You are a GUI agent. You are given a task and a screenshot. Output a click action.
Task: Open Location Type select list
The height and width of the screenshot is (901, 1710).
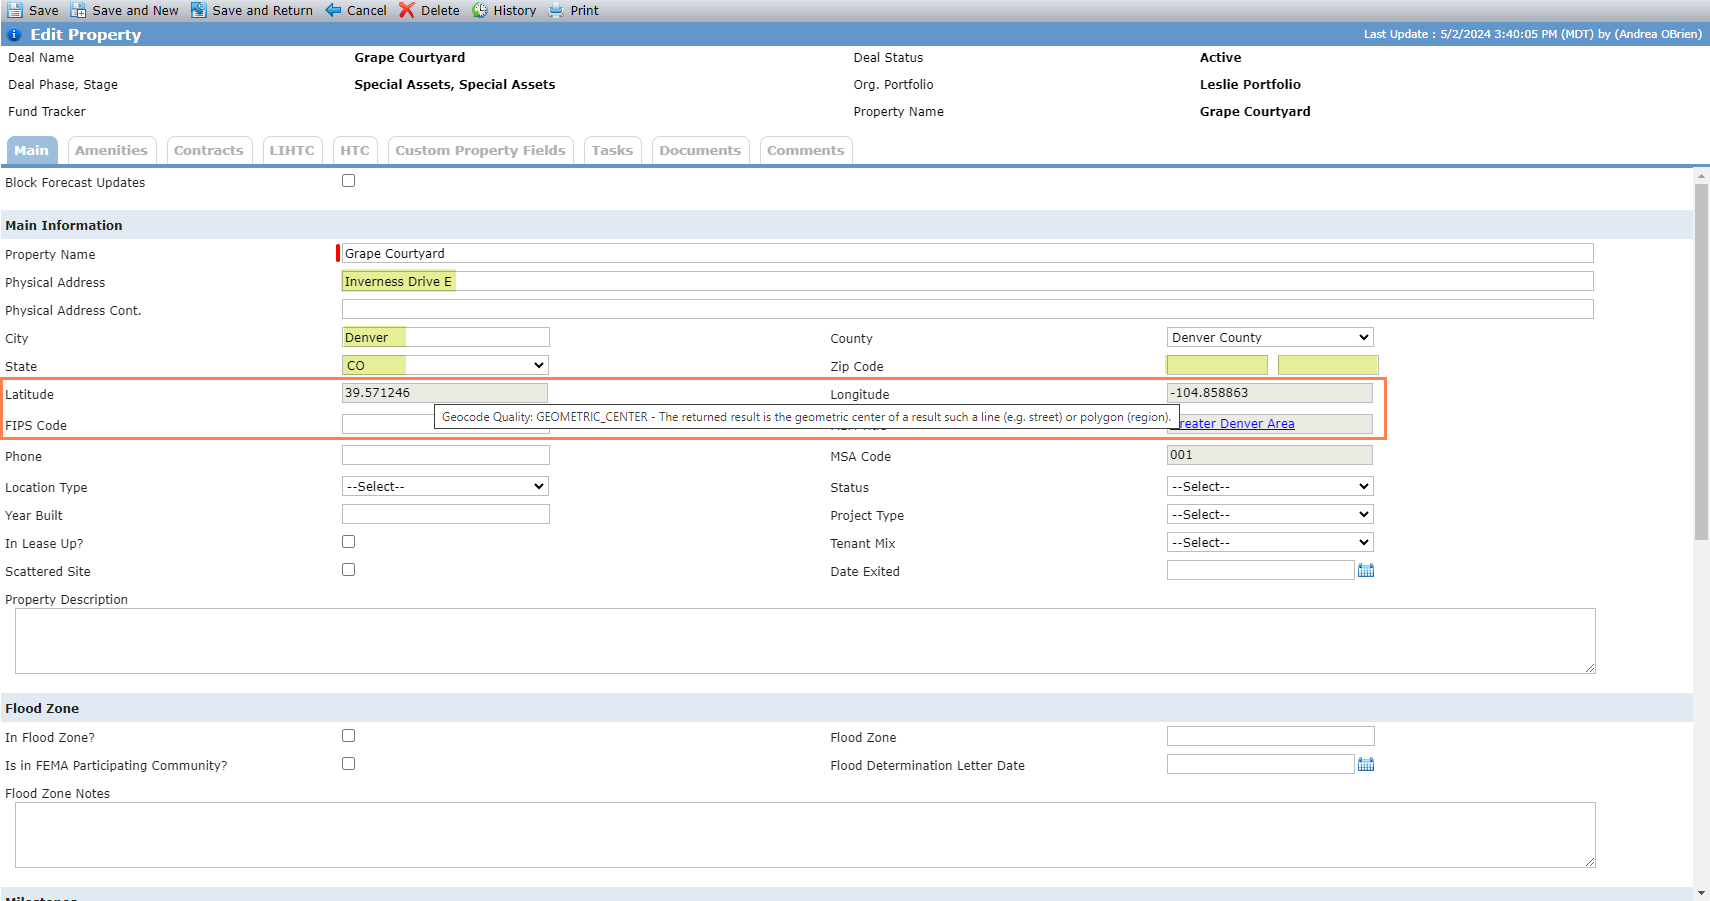445,486
